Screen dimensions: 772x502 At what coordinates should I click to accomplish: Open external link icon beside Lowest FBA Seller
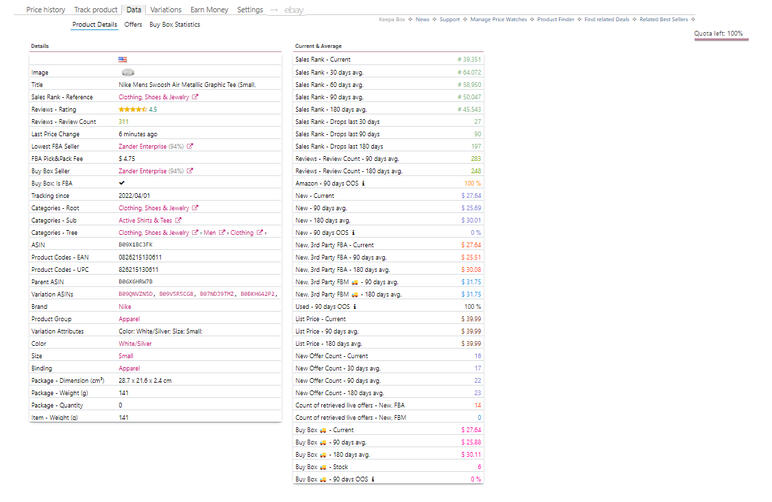pos(190,146)
